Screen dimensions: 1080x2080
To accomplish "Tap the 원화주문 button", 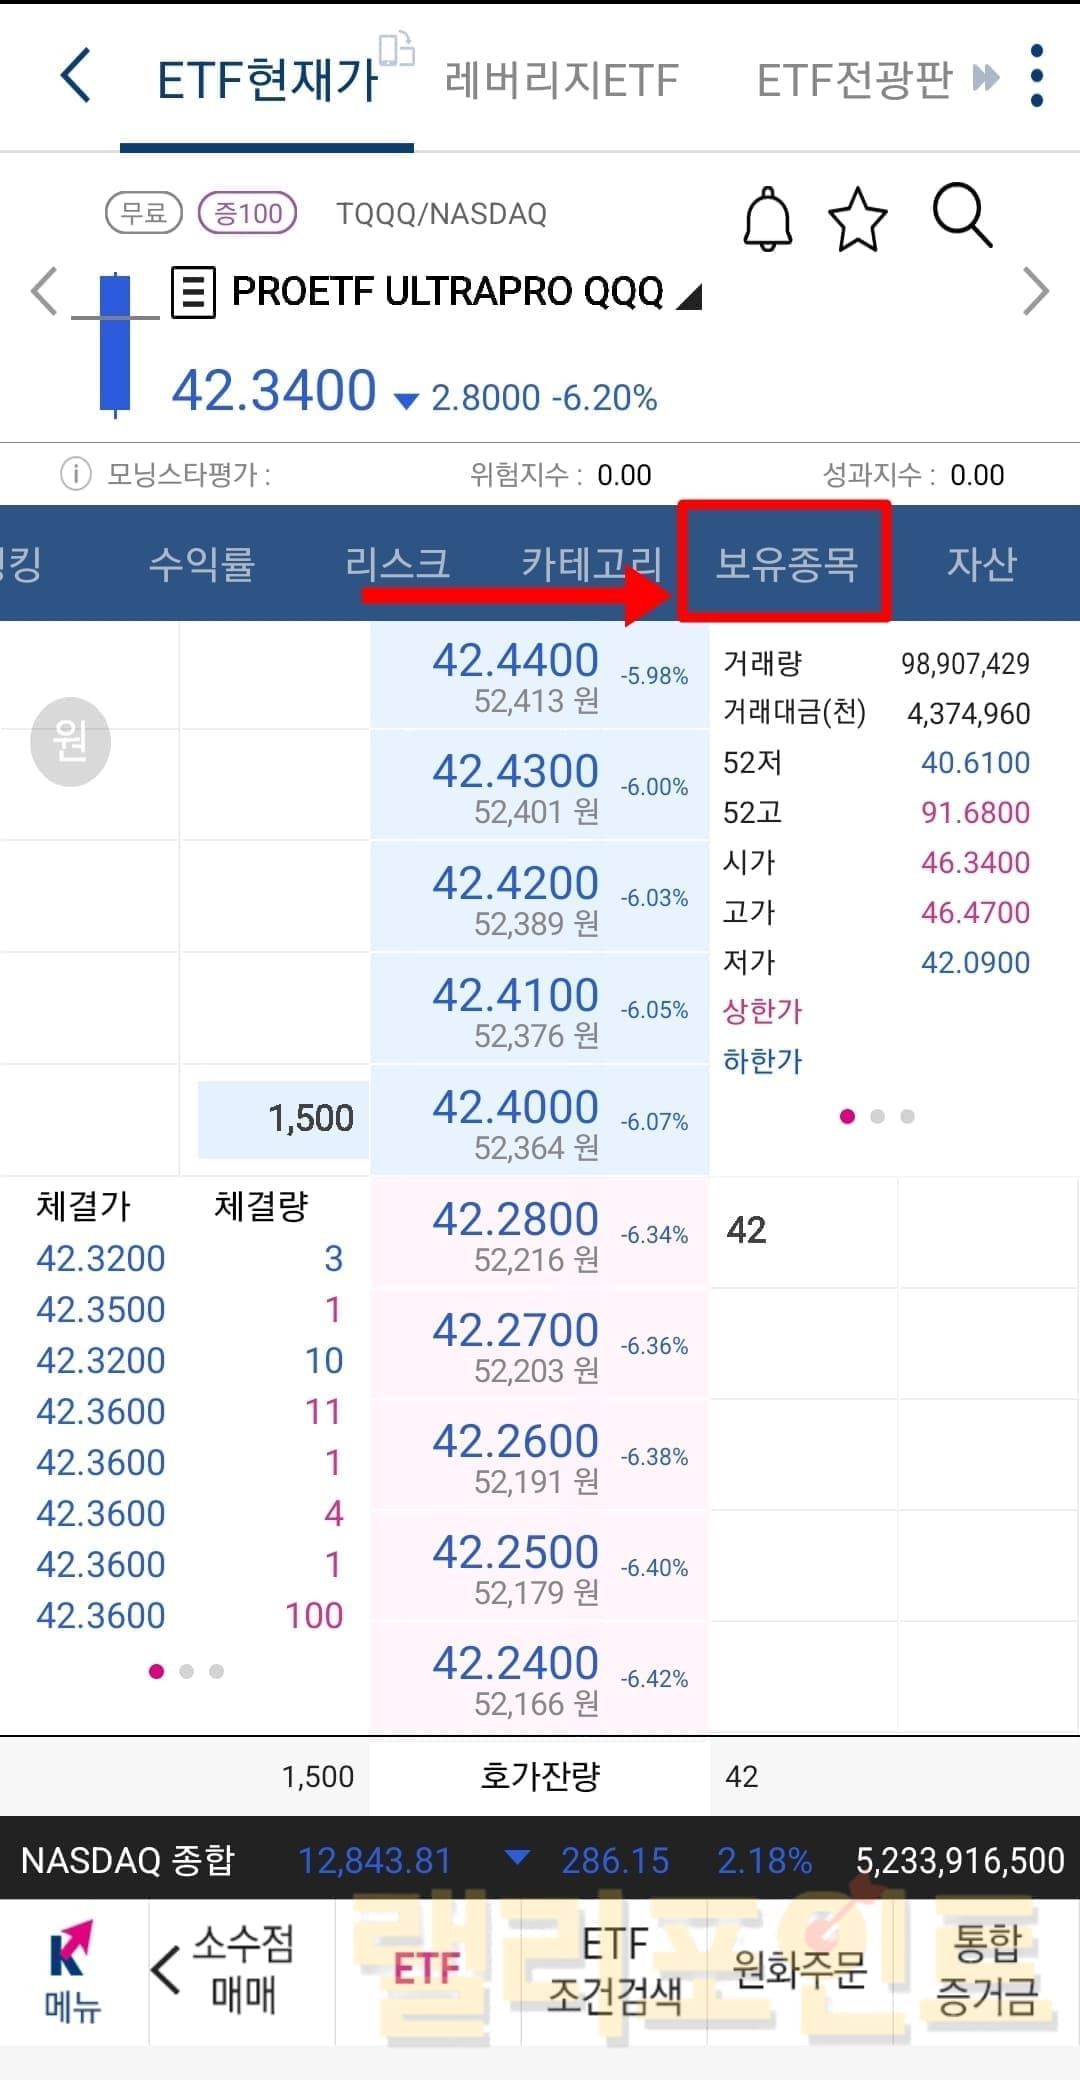I will tap(799, 1970).
